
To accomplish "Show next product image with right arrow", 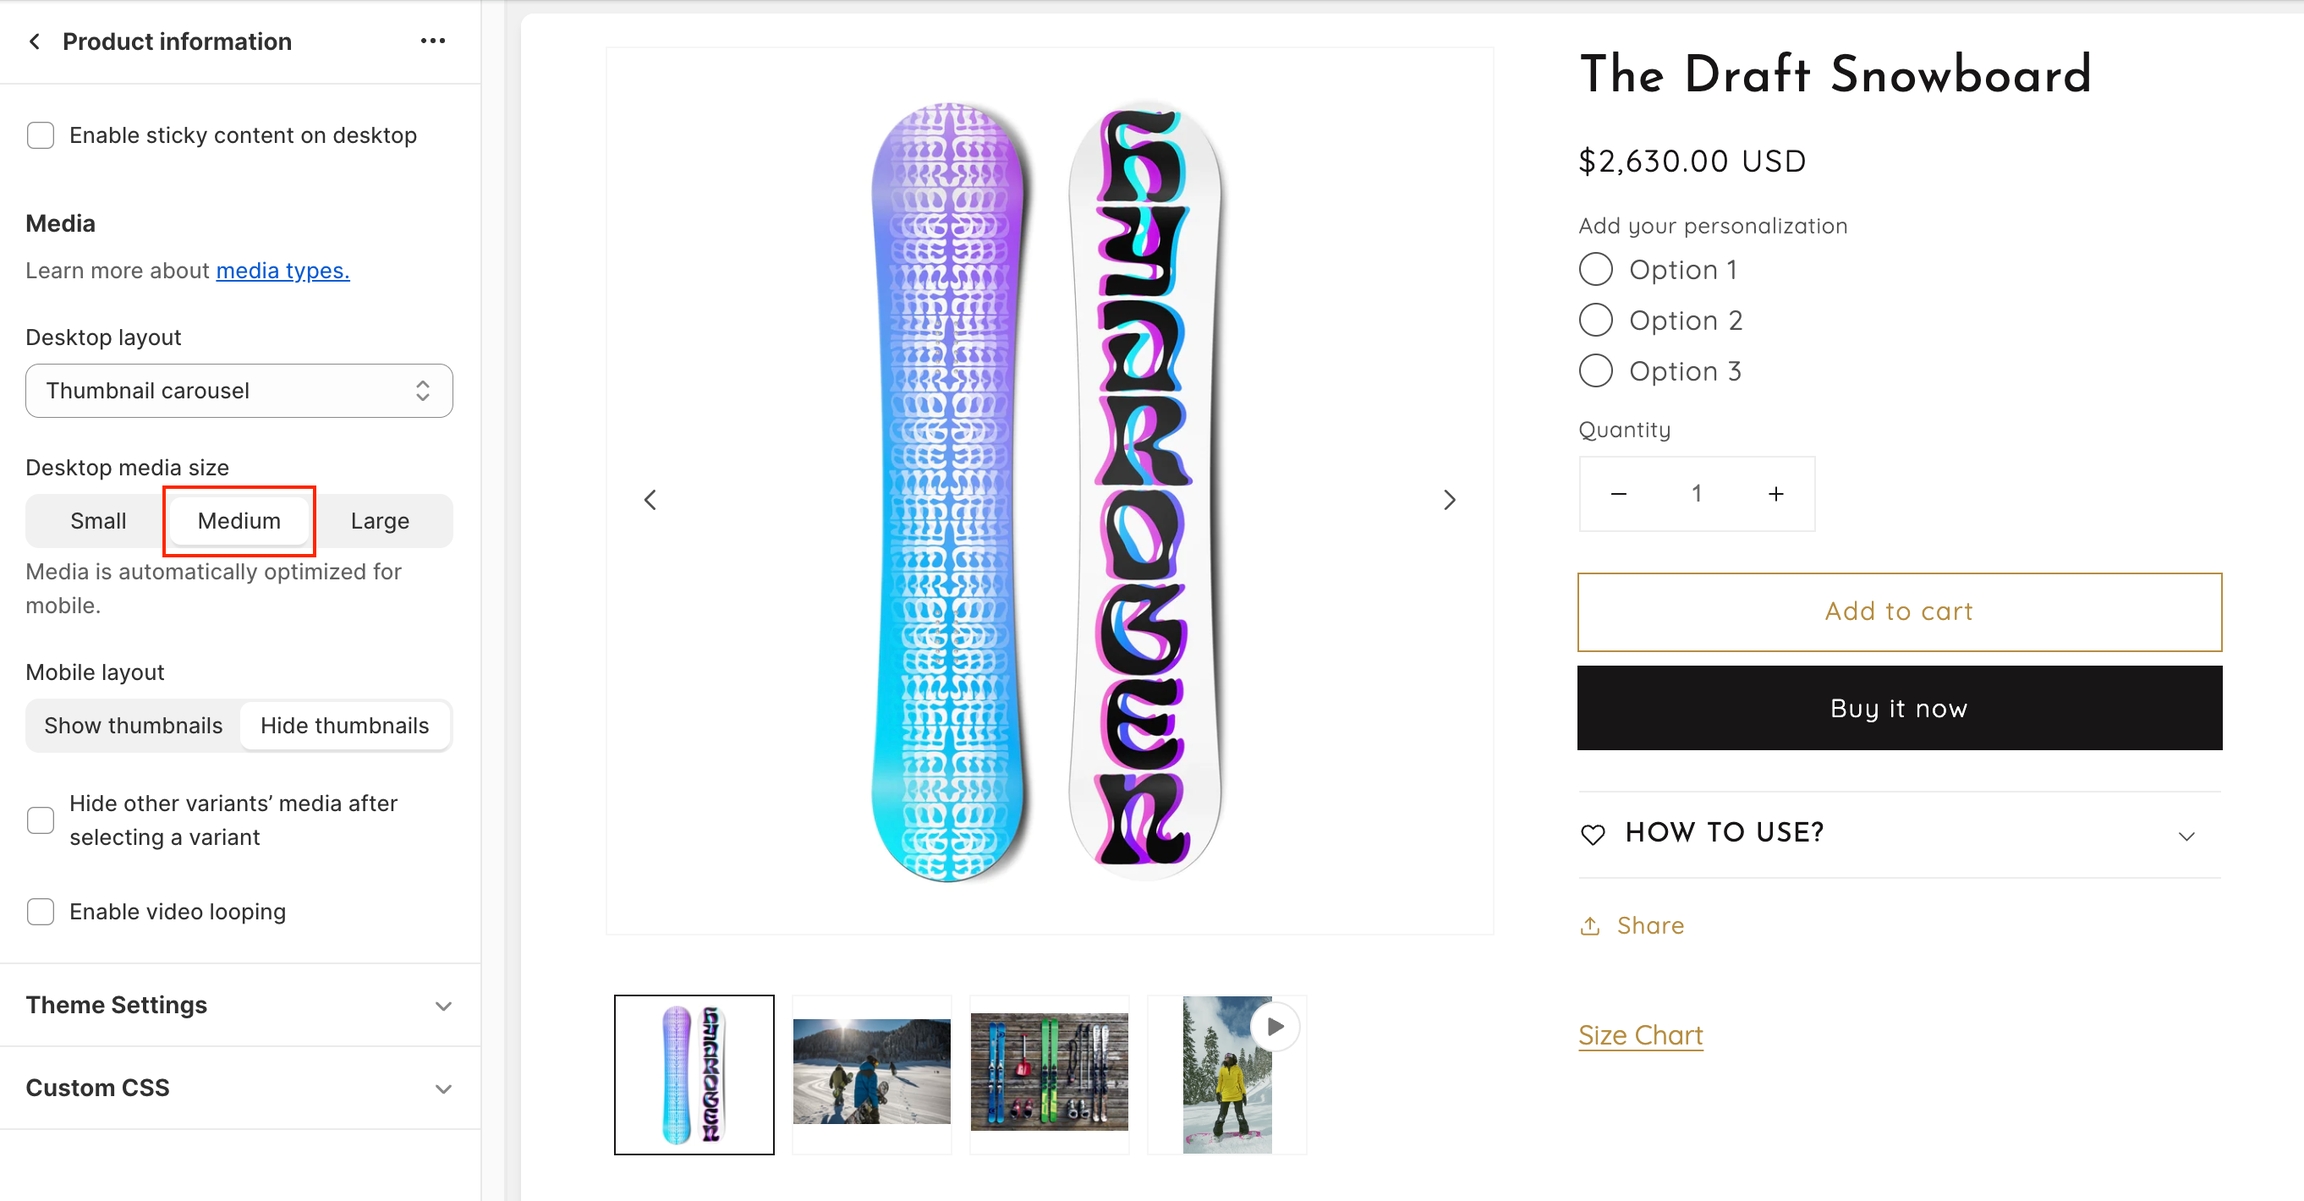I will click(x=1449, y=499).
